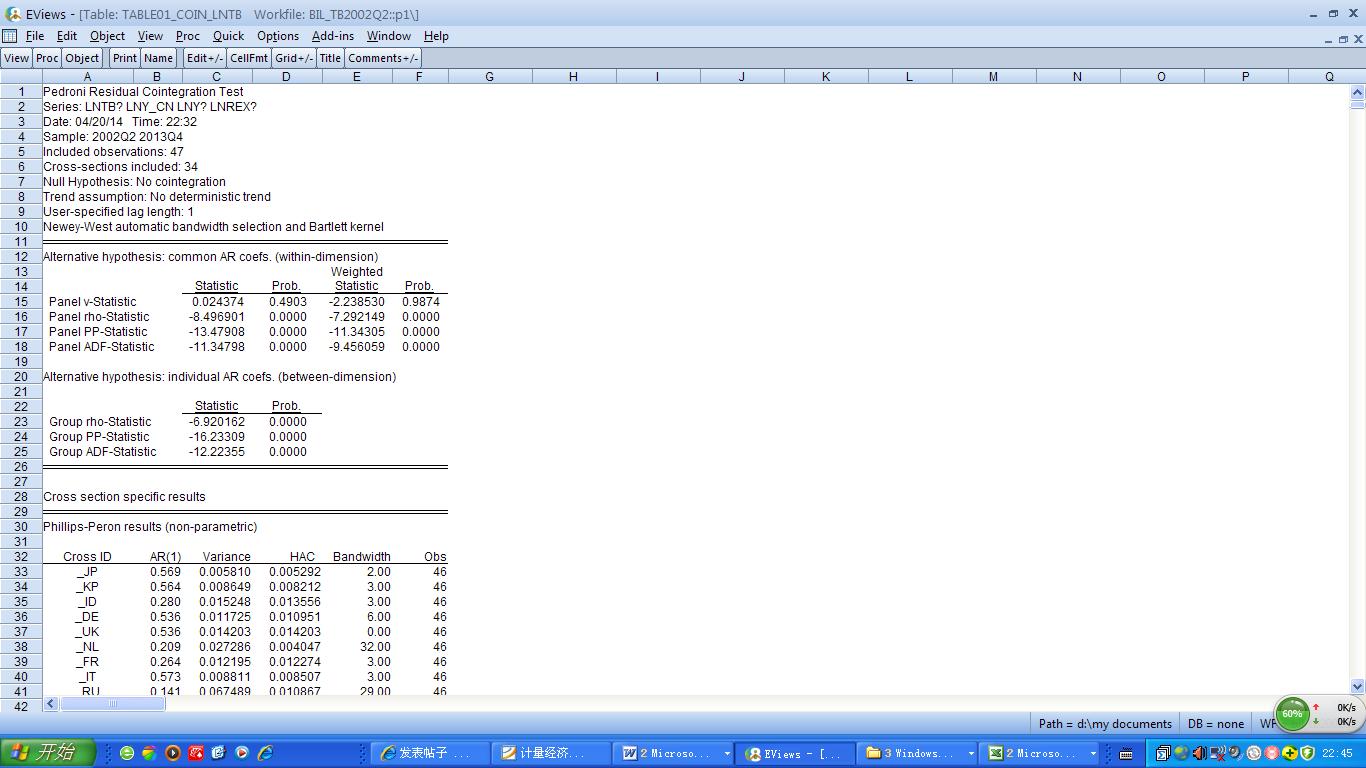Open the Object toolbar button
The width and height of the screenshot is (1366, 768).
click(82, 58)
